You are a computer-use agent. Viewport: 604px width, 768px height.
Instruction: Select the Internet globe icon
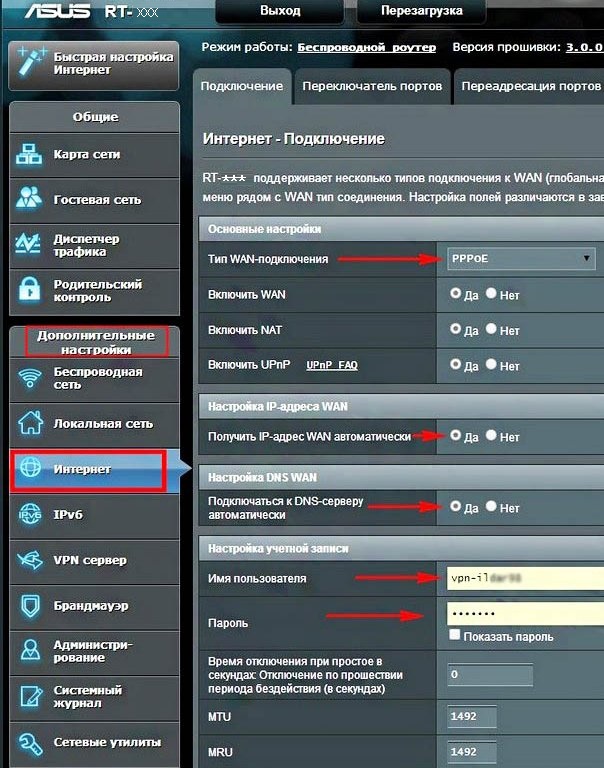[x=30, y=468]
